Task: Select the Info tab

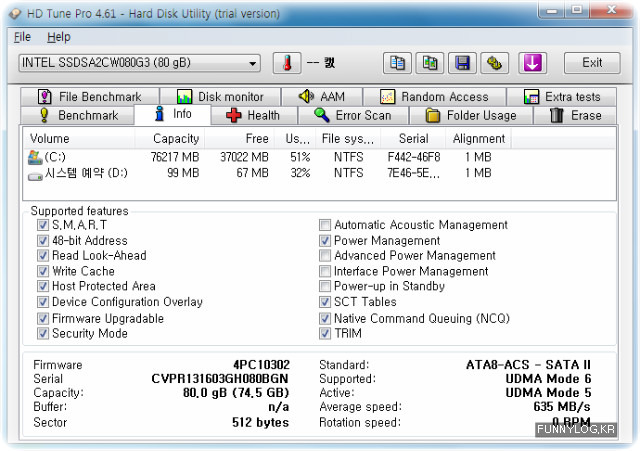Action: (173, 114)
